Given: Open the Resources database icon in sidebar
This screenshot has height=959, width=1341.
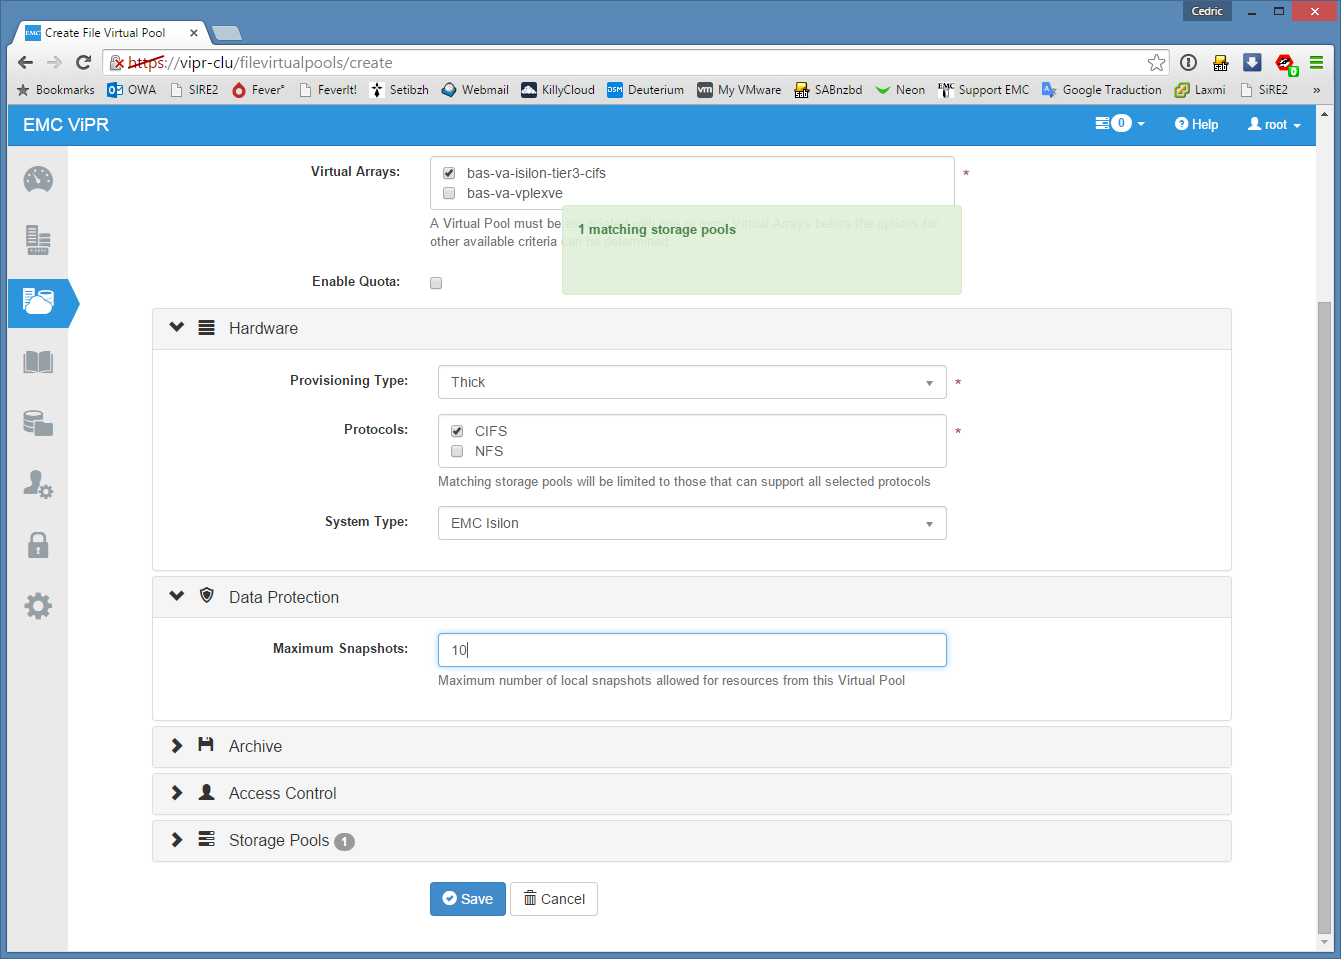Looking at the screenshot, I should (x=38, y=423).
